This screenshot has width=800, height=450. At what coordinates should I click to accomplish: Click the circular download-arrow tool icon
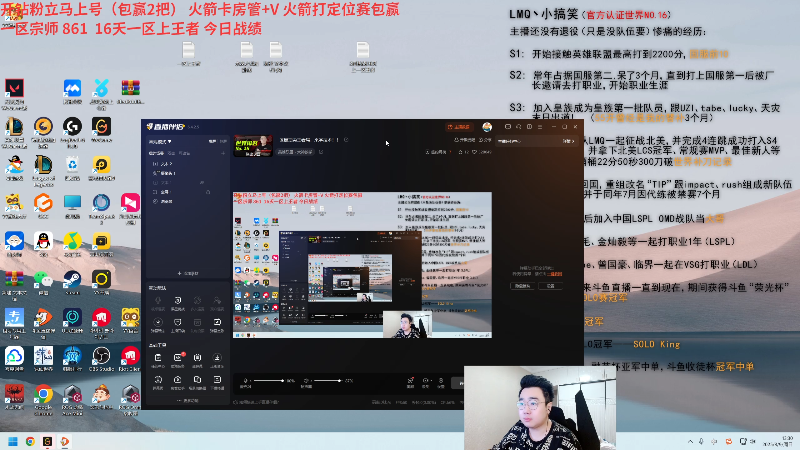click(x=217, y=358)
